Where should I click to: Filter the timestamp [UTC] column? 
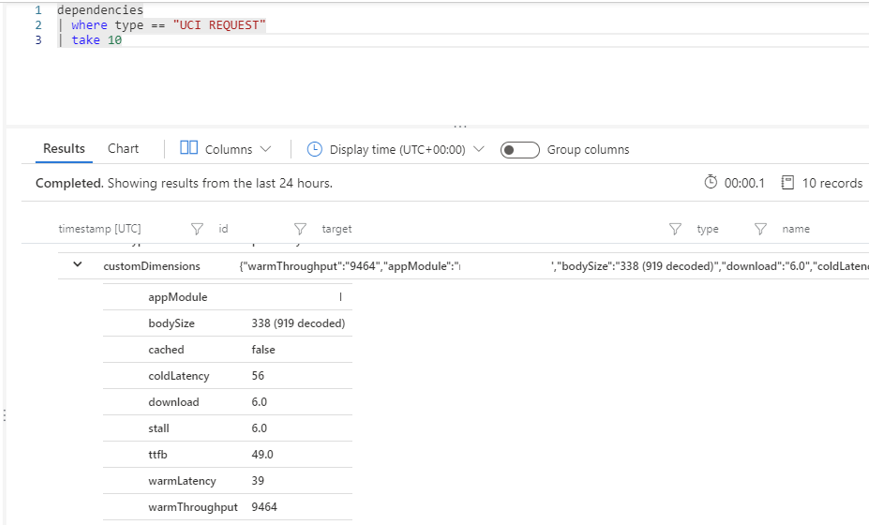pos(197,228)
